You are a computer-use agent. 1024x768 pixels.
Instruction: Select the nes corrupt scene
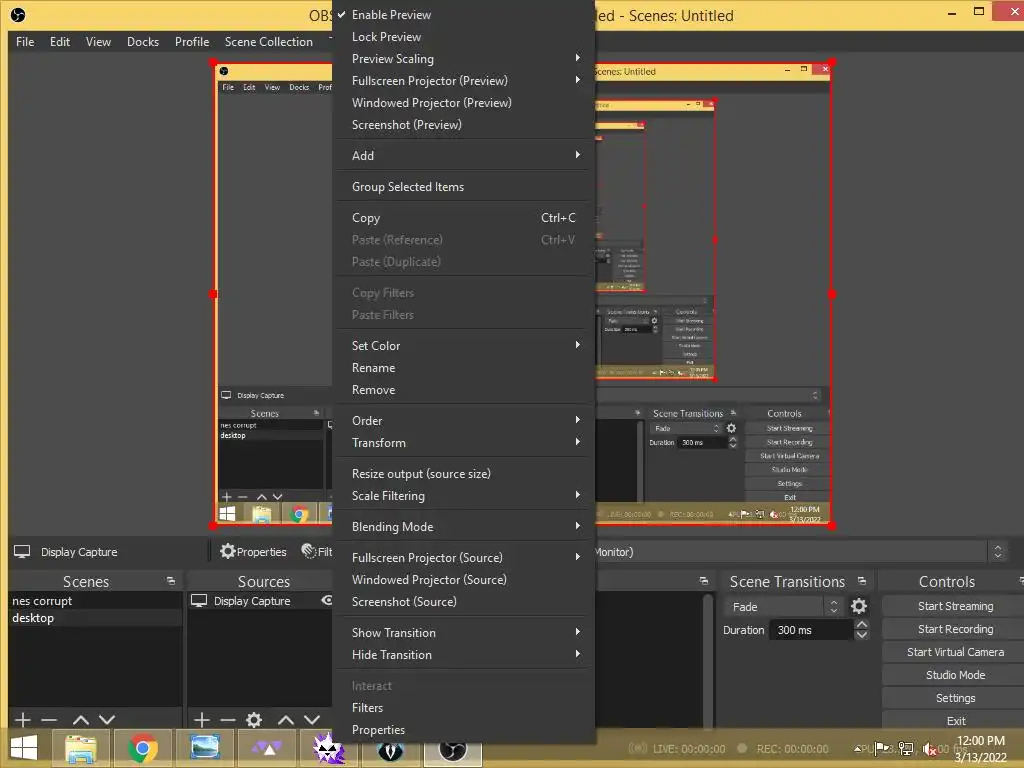pos(95,601)
